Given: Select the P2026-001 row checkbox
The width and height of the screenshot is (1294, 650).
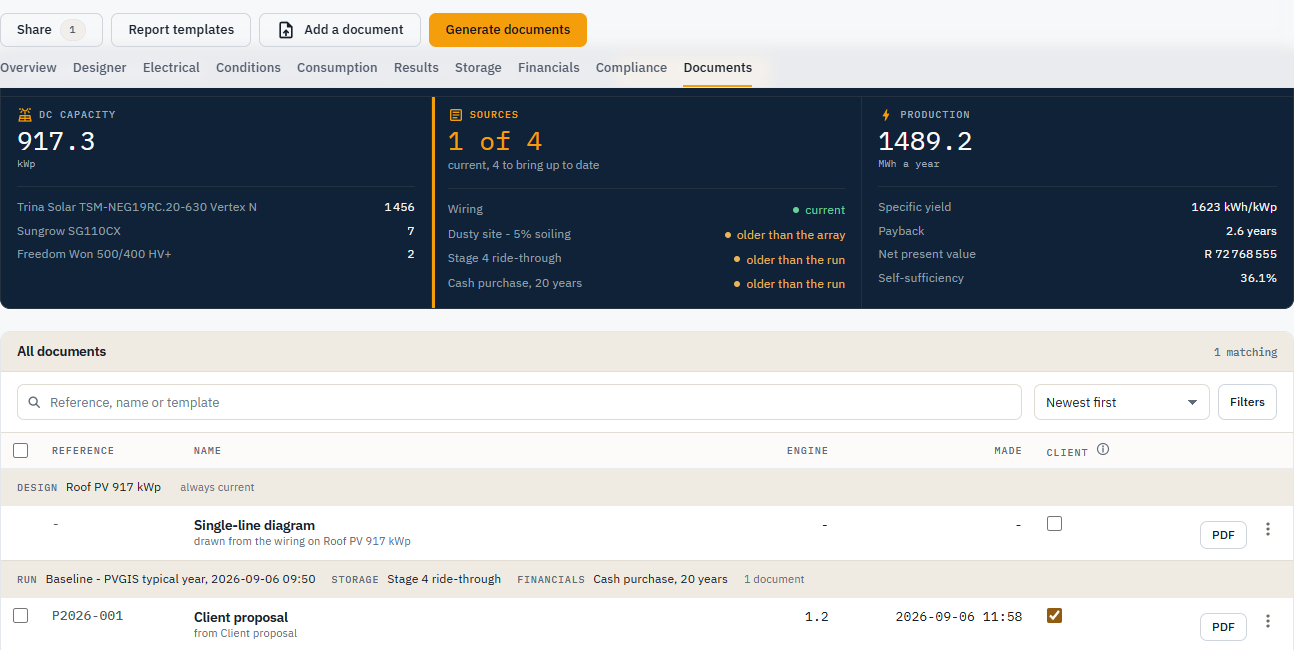Looking at the screenshot, I should pos(21,615).
